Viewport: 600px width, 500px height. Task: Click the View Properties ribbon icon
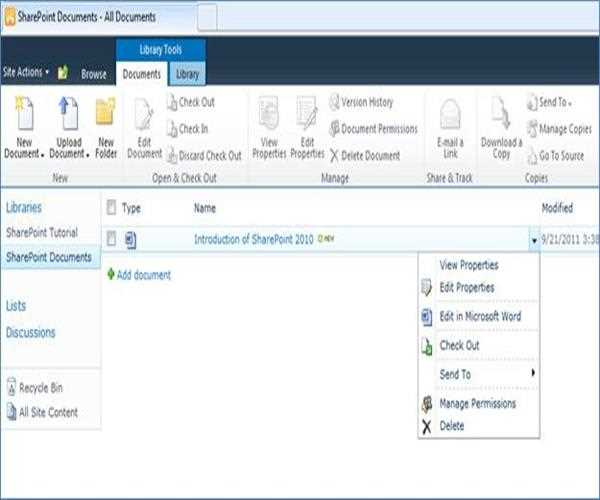click(269, 115)
